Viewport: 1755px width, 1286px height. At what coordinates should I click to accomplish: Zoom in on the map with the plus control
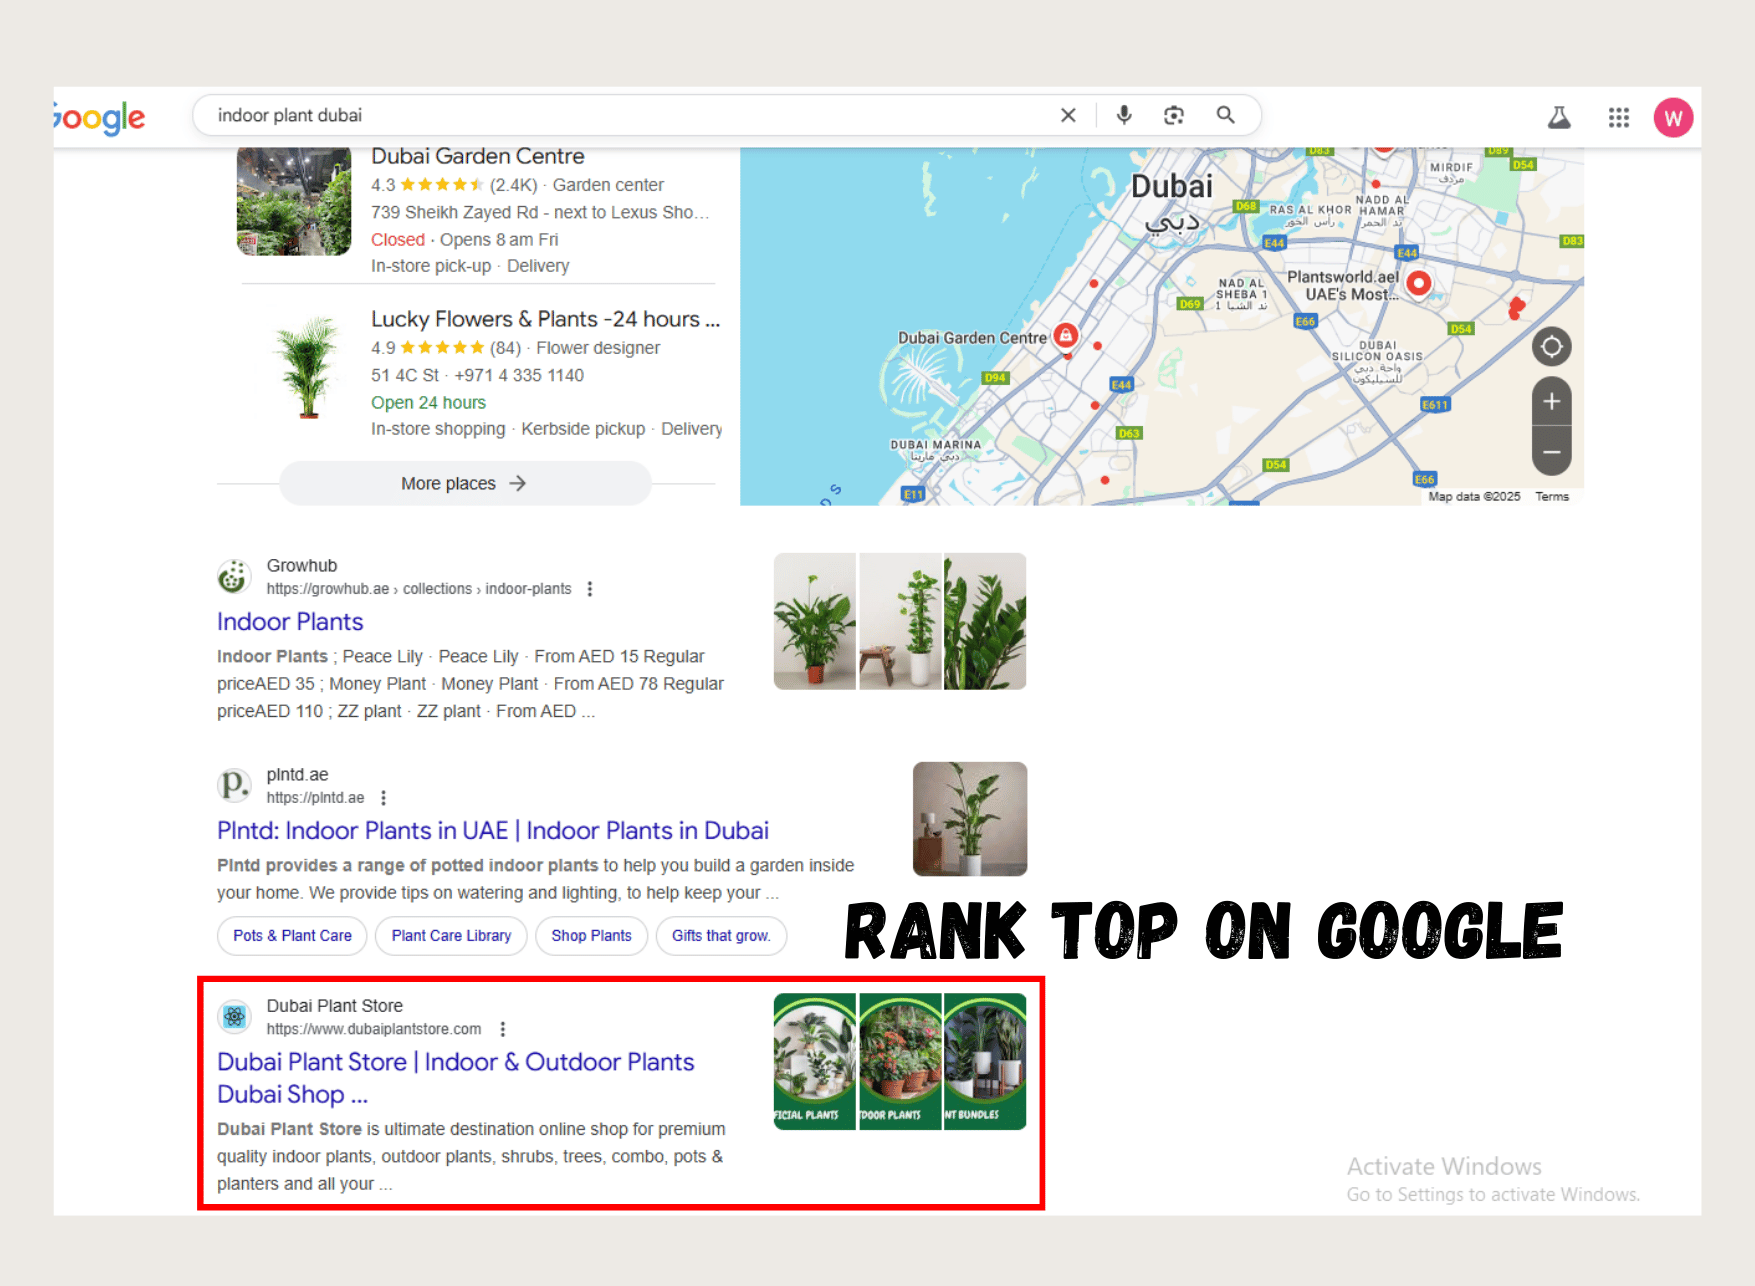click(x=1551, y=401)
